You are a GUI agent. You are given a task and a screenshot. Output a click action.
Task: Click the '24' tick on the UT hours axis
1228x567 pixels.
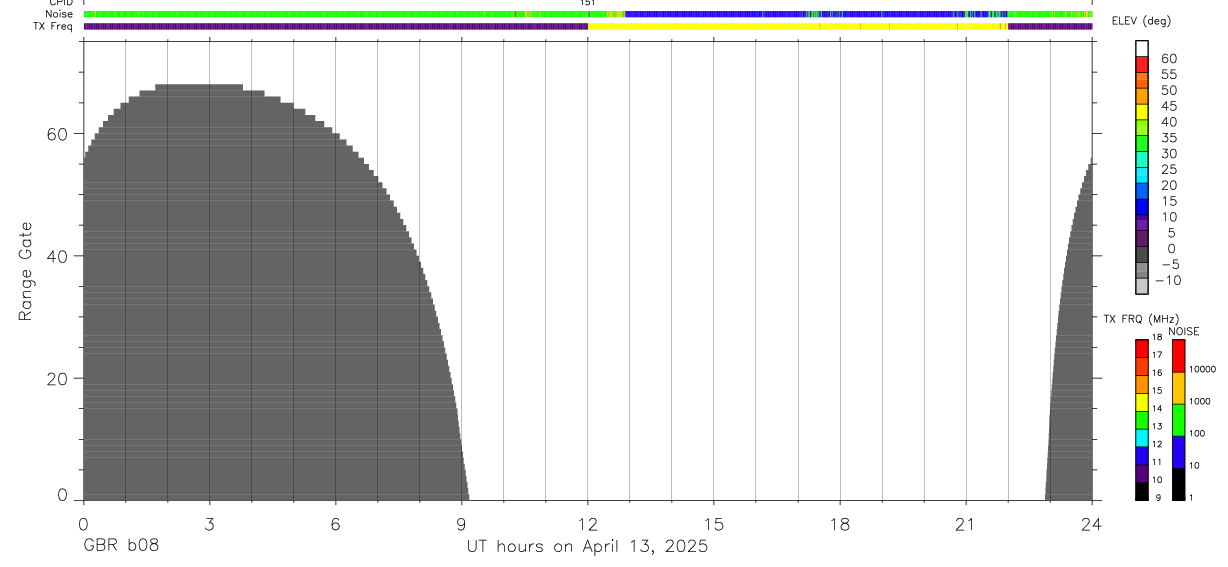click(1092, 524)
